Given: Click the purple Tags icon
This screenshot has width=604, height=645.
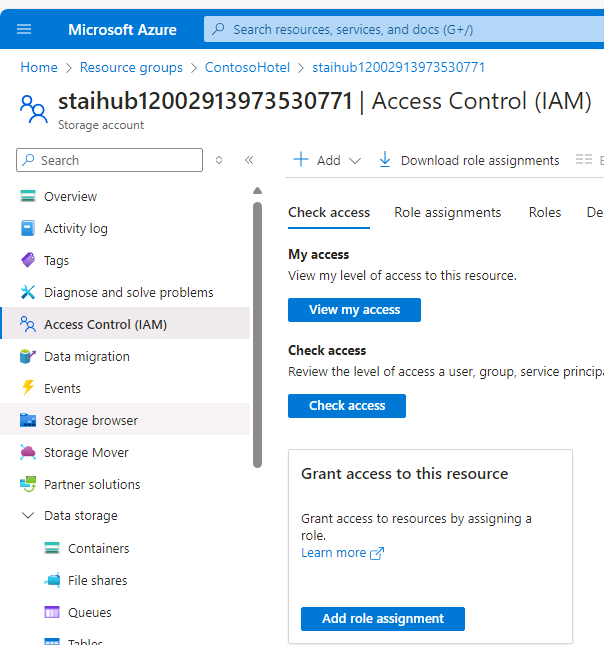Looking at the screenshot, I should tap(28, 260).
